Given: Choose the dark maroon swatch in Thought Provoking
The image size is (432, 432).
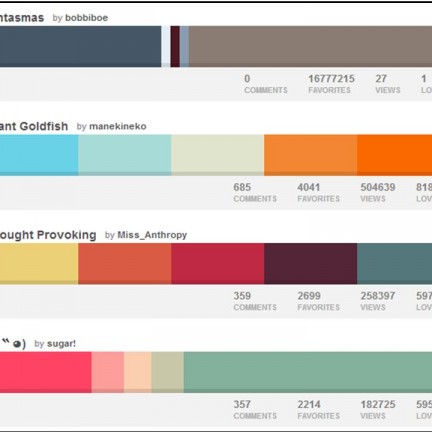Looking at the screenshot, I should click(x=310, y=264).
